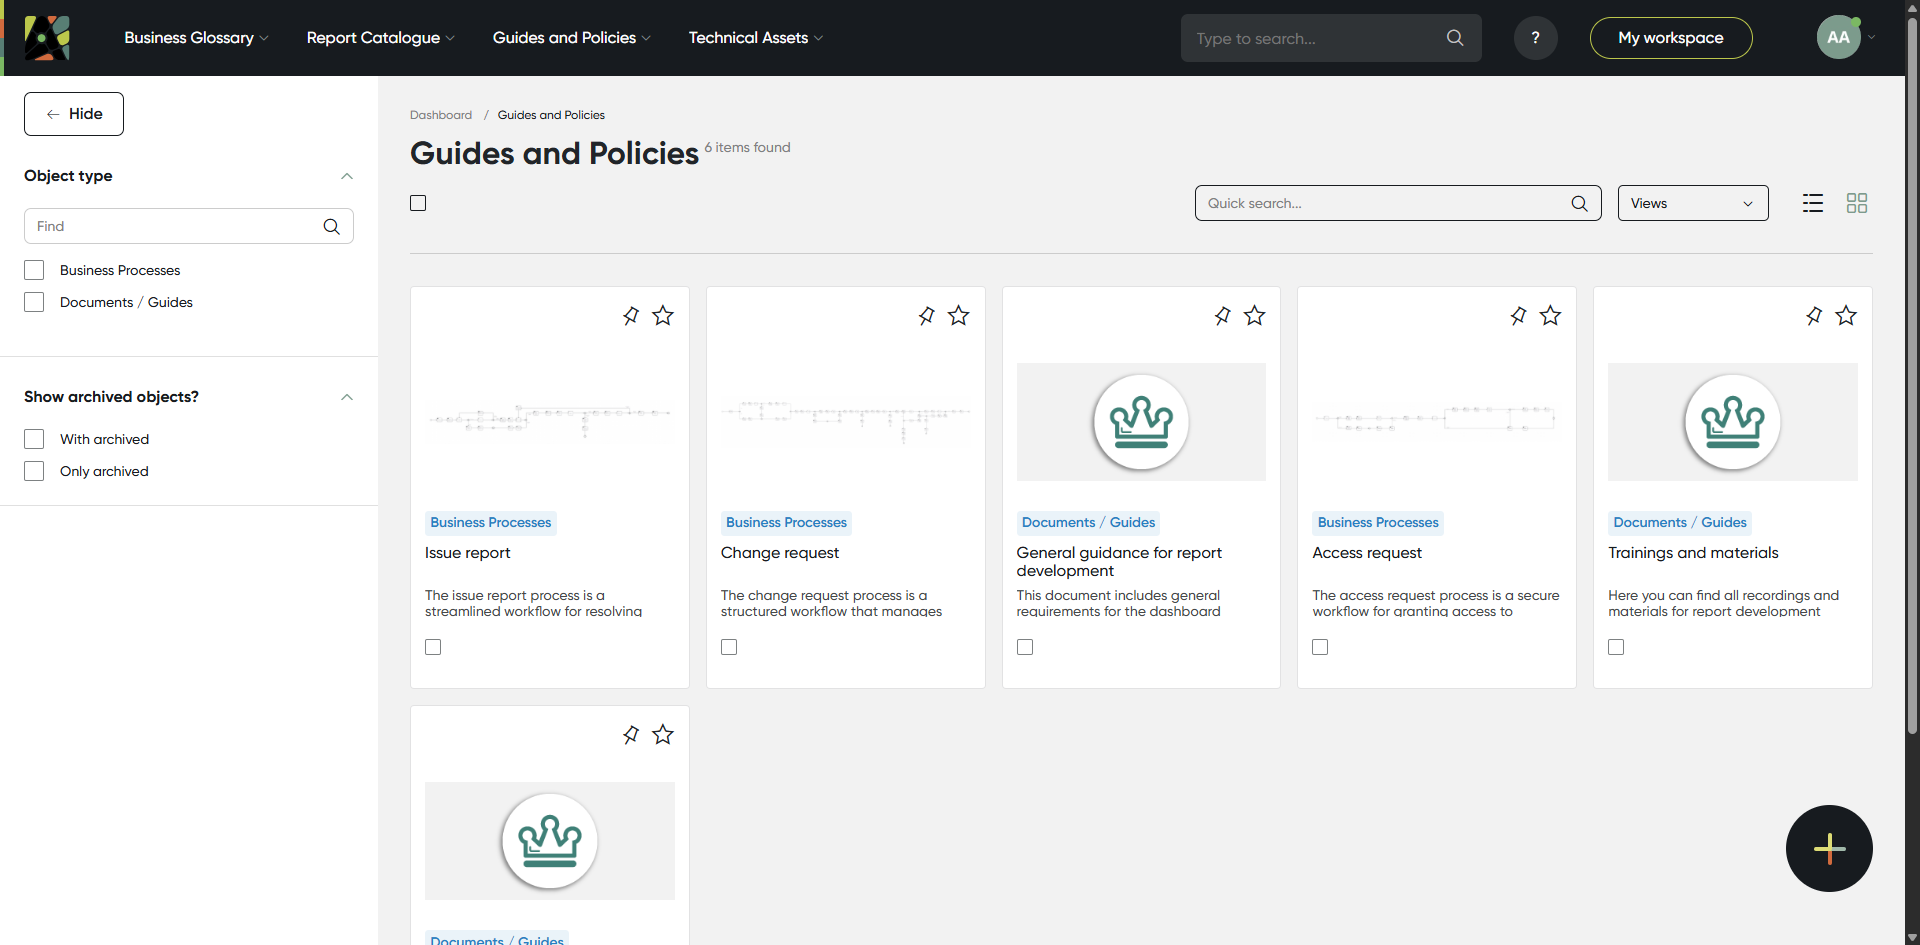The width and height of the screenshot is (1920, 945).
Task: Tick the select-all checkbox above the cards
Action: click(x=418, y=203)
